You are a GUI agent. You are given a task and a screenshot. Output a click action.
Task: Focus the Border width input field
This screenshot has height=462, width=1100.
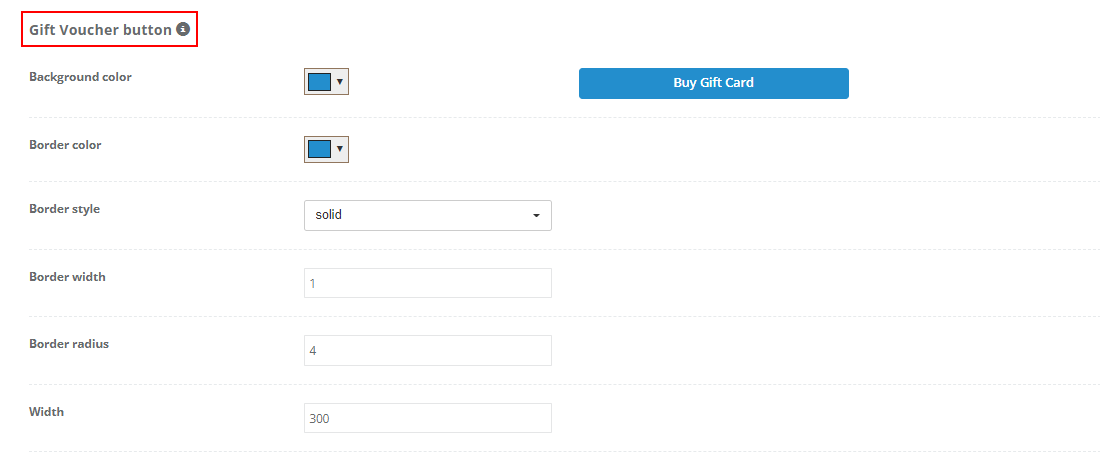pos(428,283)
